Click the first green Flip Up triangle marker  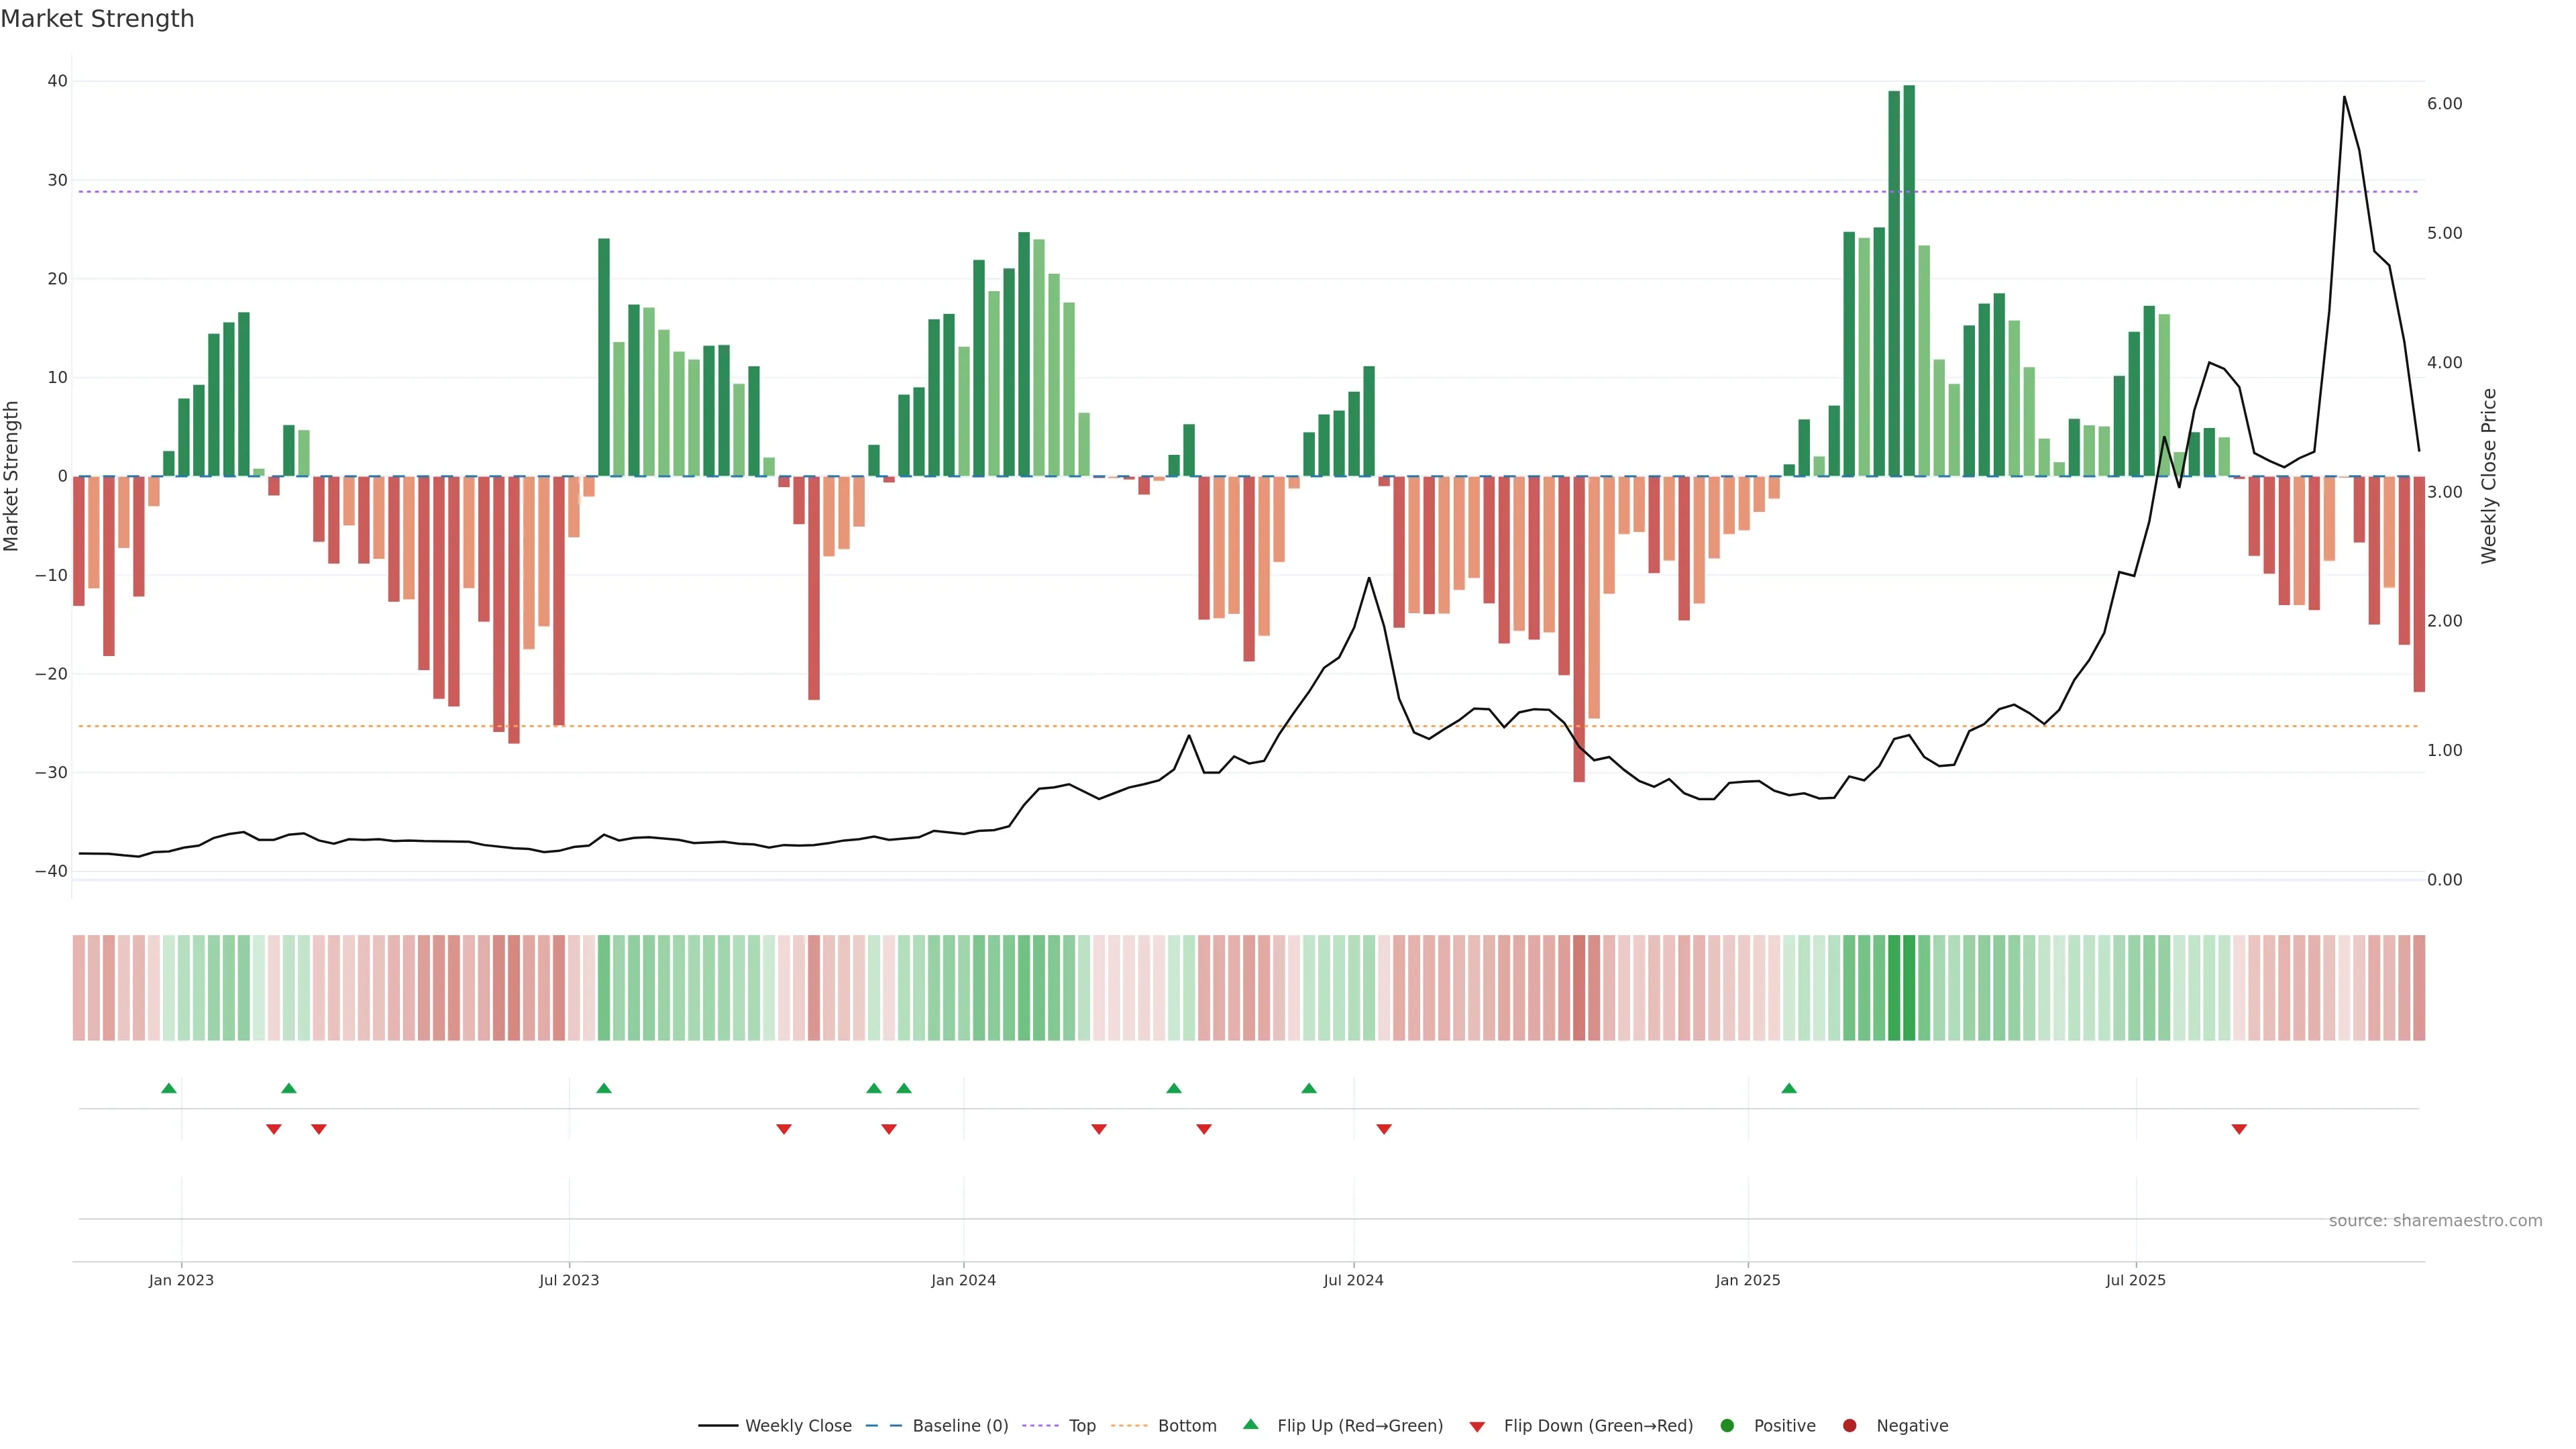(x=169, y=1088)
